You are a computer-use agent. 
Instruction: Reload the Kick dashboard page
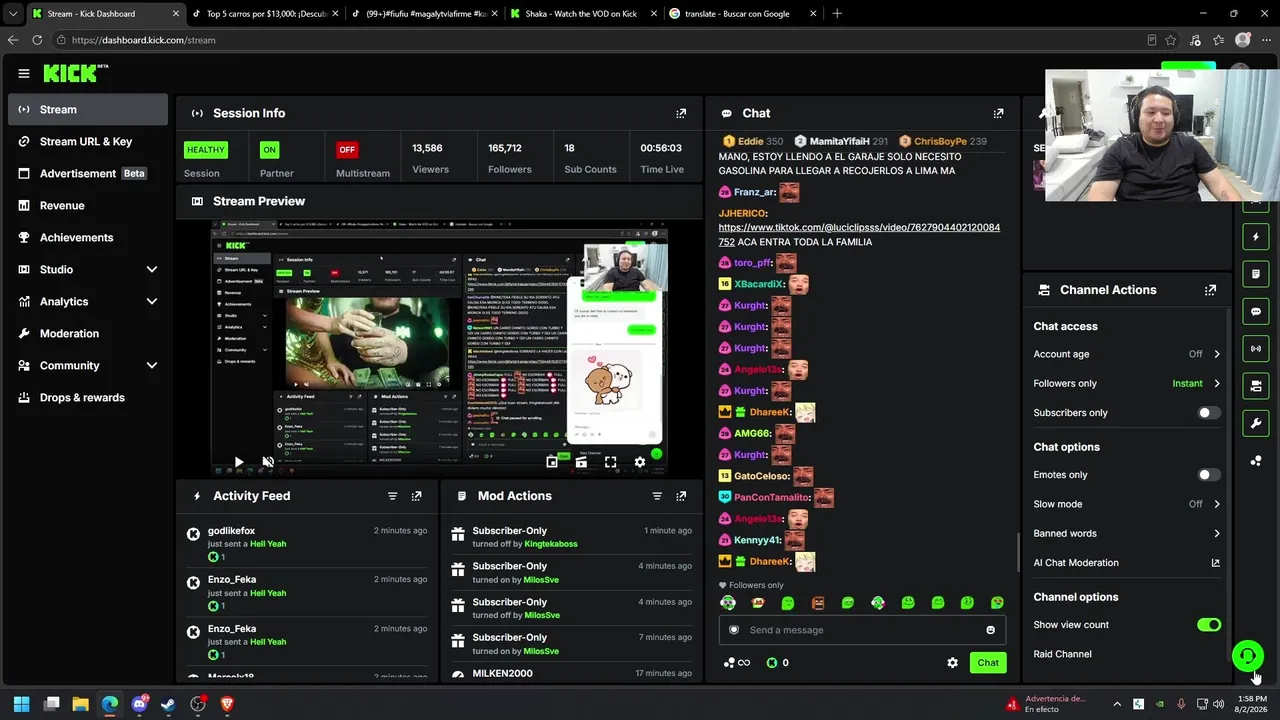(37, 40)
